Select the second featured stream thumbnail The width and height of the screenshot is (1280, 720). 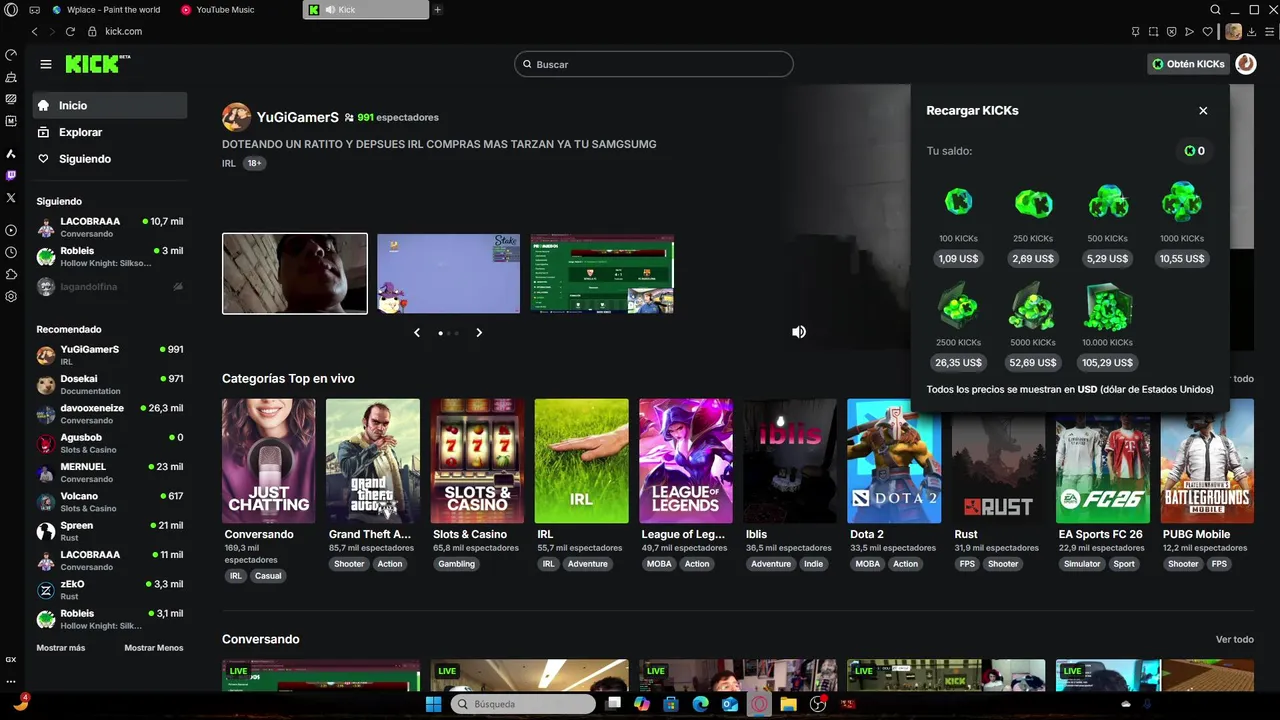pos(448,273)
